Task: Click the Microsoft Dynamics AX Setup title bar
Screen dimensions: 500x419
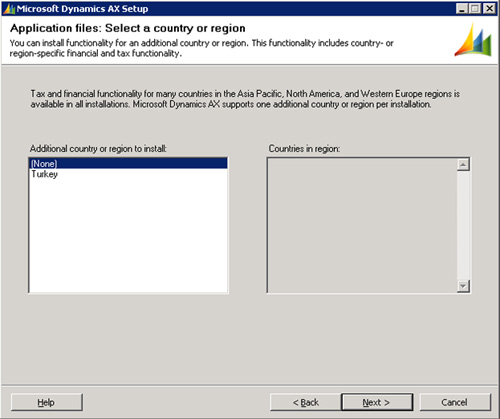Action: pyautogui.click(x=233, y=9)
